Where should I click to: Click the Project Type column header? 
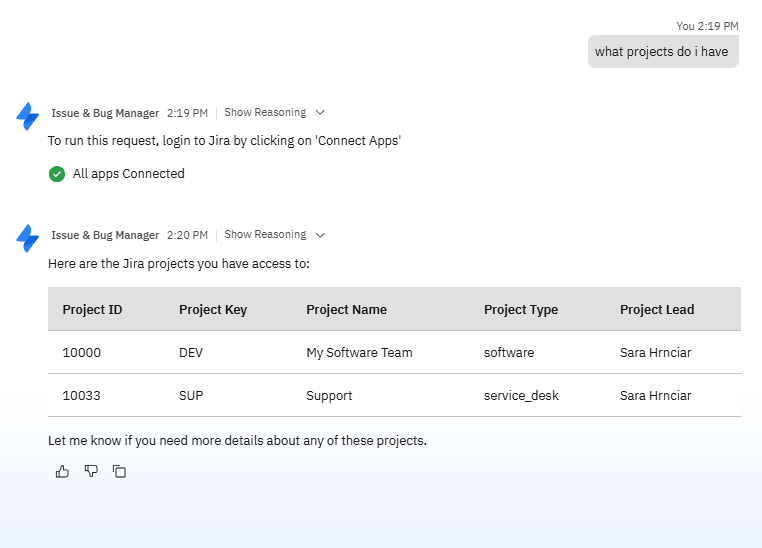point(521,309)
